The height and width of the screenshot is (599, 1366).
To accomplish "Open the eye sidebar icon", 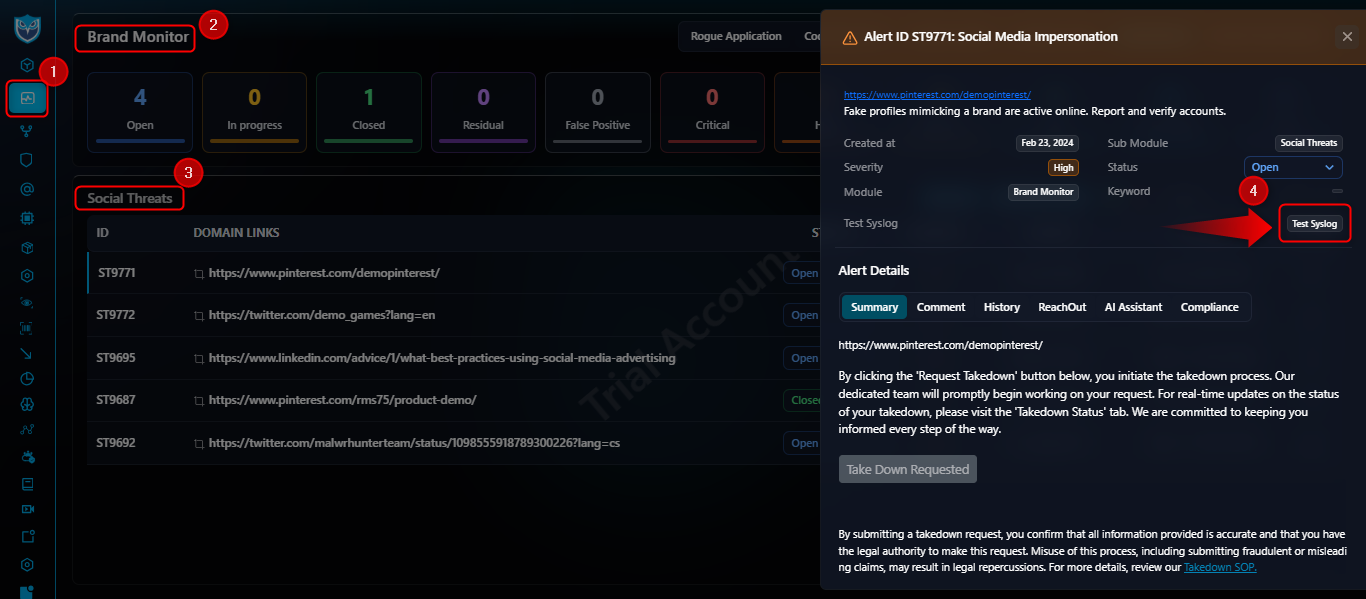I will coord(28,303).
